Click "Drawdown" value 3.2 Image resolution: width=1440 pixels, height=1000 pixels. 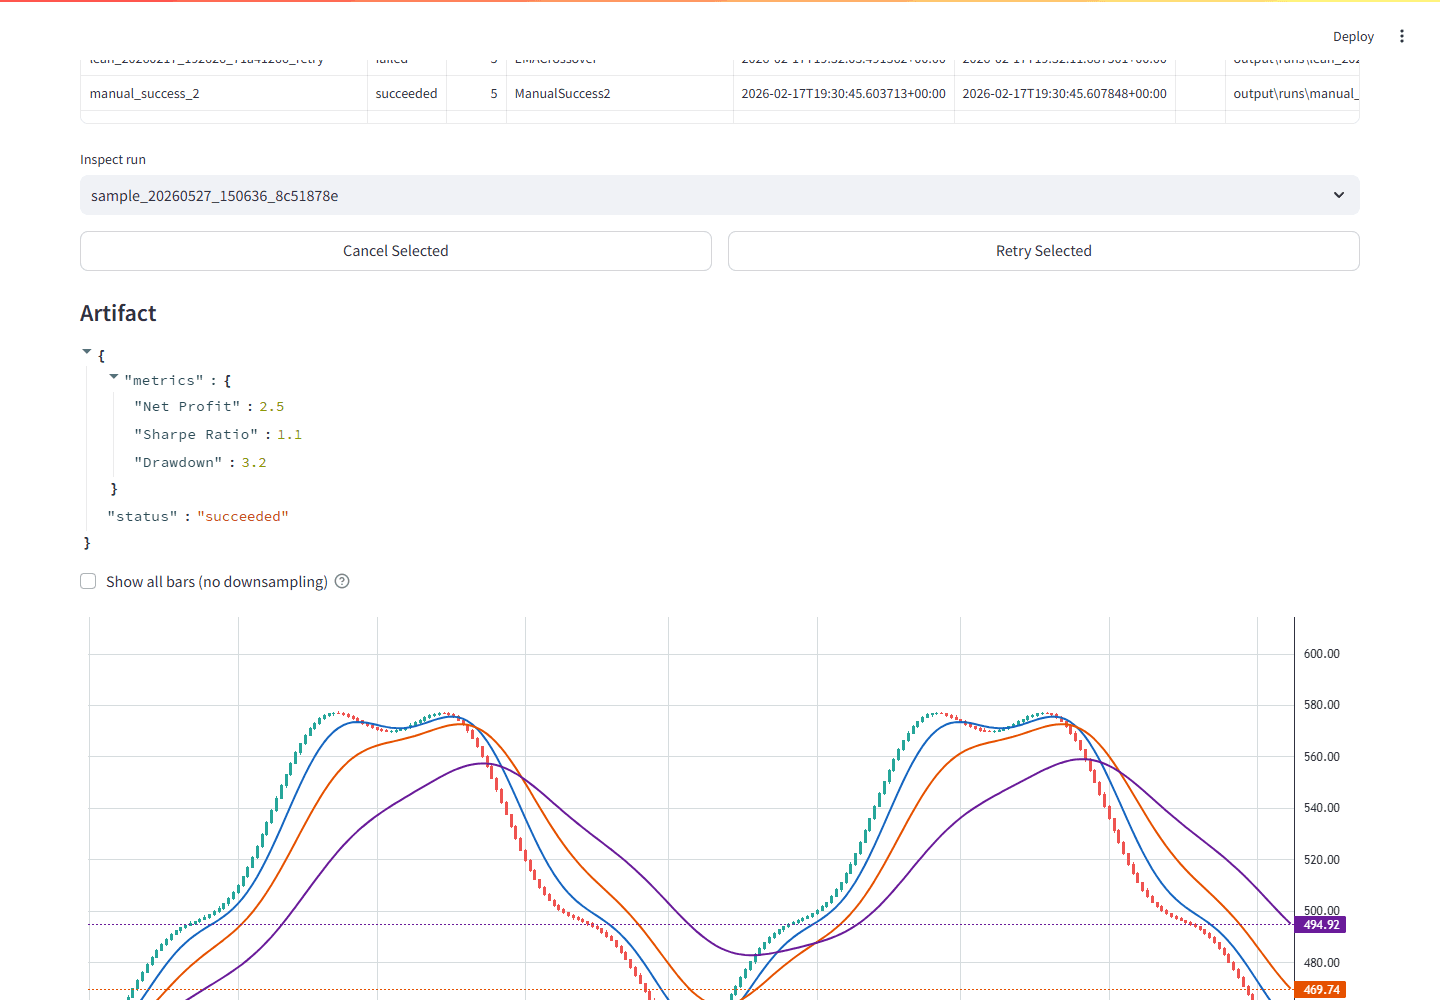pyautogui.click(x=254, y=463)
